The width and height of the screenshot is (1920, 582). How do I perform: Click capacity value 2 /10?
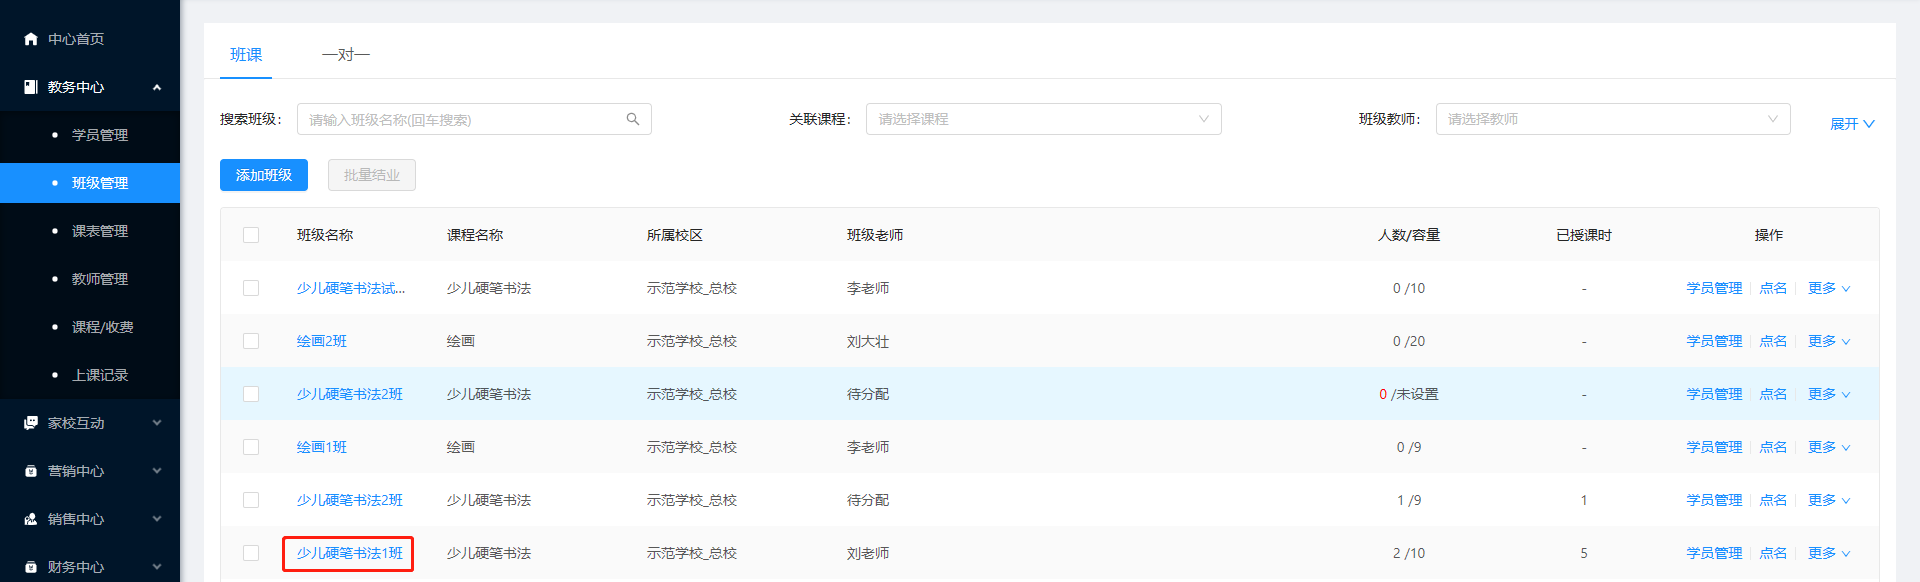pos(1409,553)
